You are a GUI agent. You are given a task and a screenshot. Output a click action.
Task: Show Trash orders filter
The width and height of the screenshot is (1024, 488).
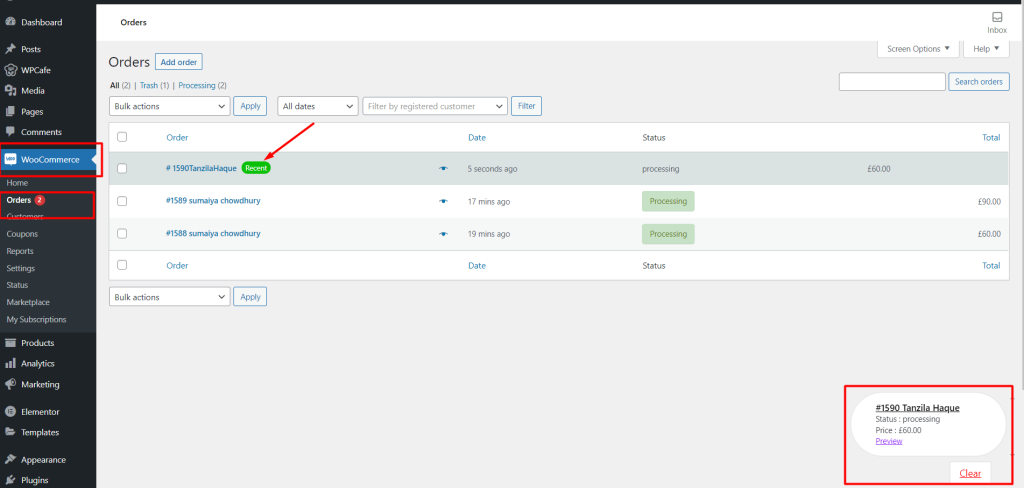[x=149, y=85]
